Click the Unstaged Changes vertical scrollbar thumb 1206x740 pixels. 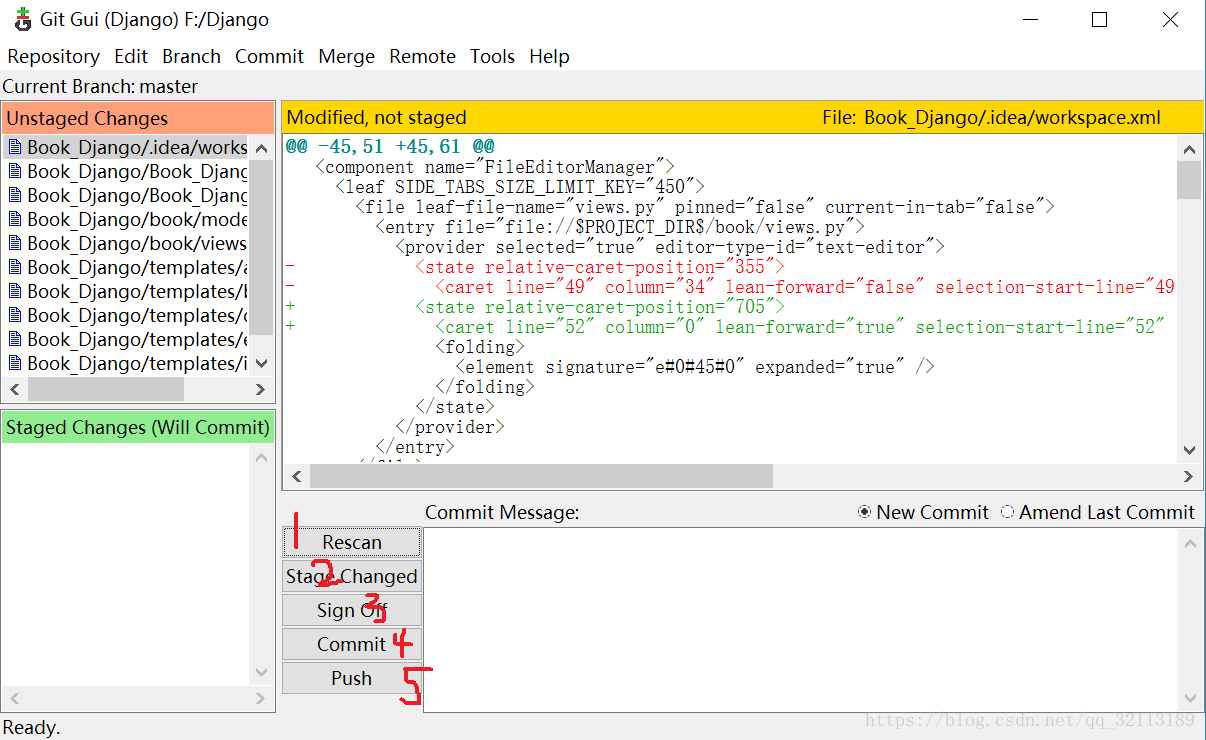[261, 247]
